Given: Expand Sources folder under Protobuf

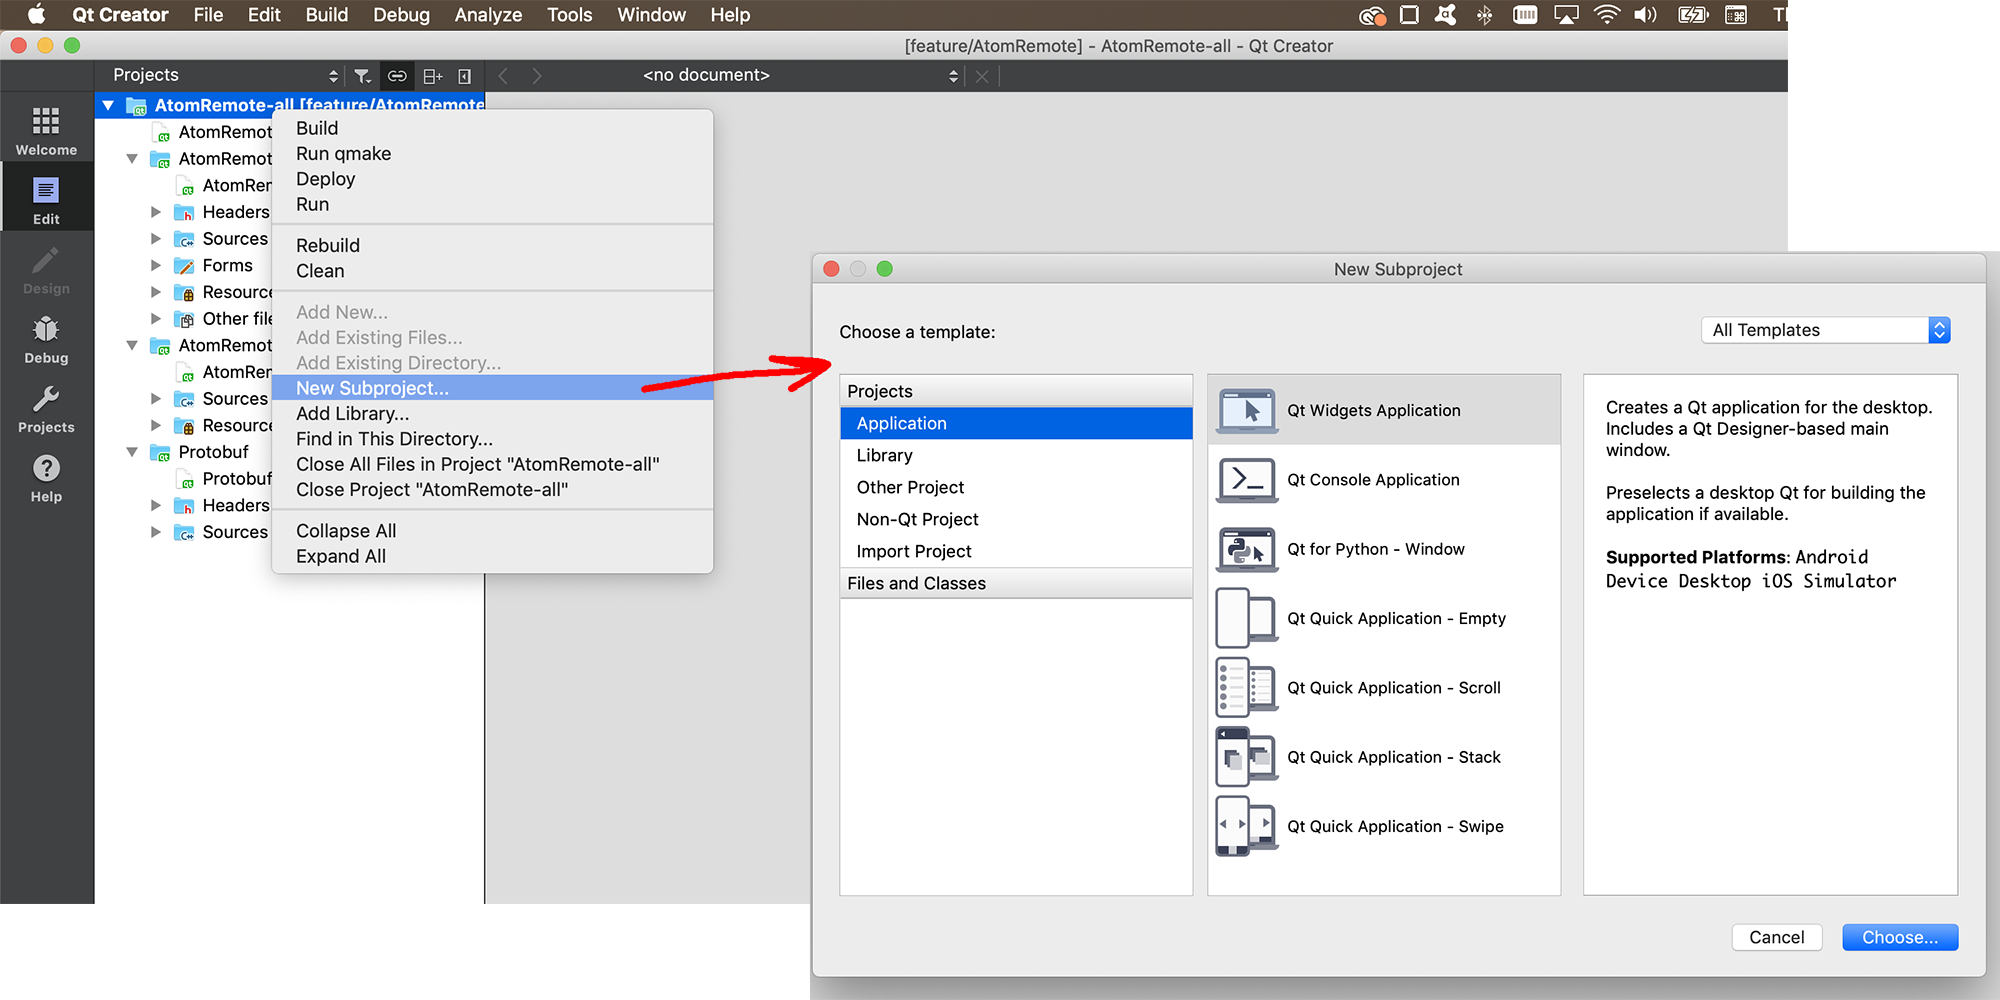Looking at the screenshot, I should click(x=156, y=532).
